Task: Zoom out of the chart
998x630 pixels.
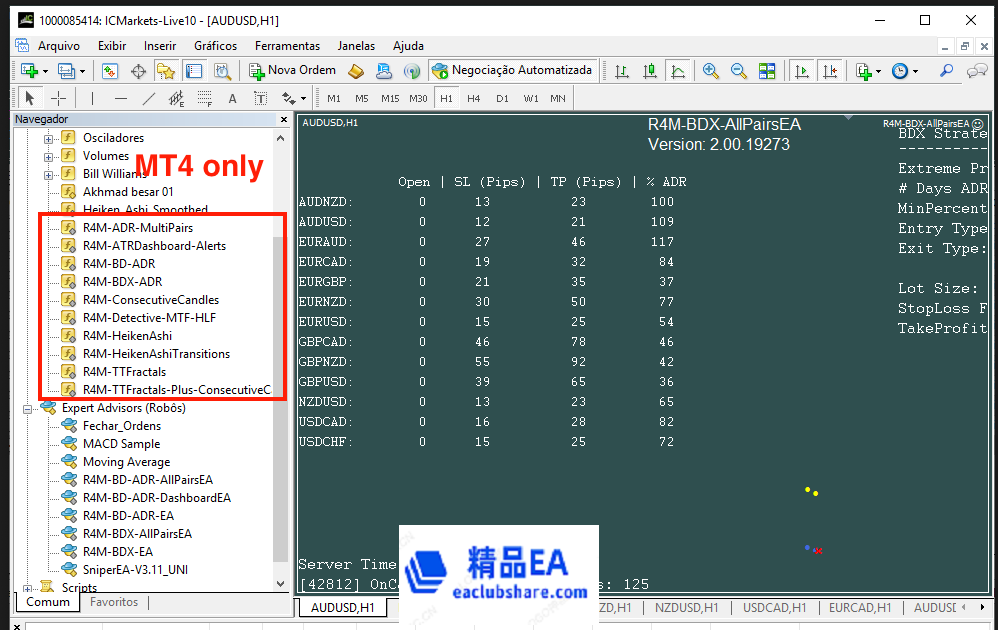Action: [738, 71]
